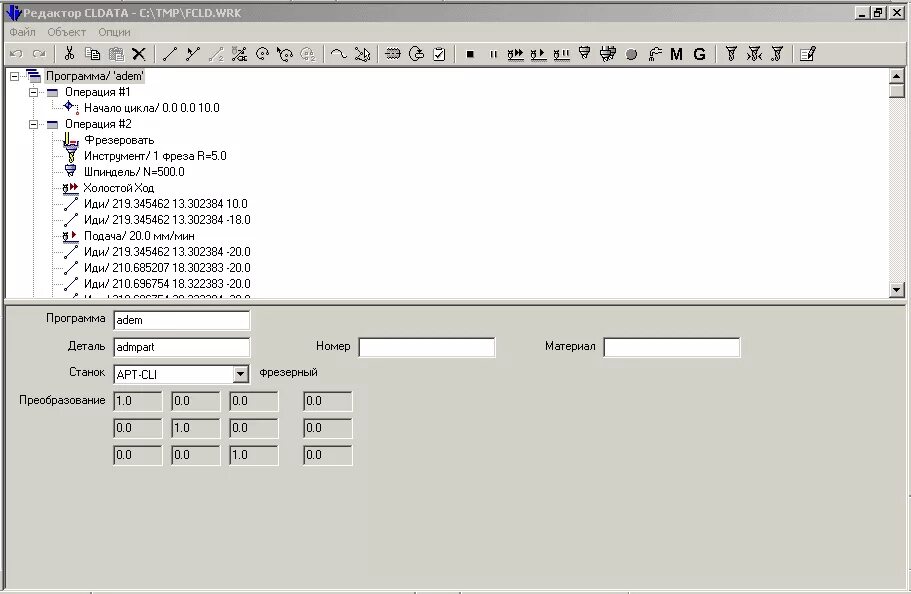
Task: Click the Деталь field containing admpart
Action: click(182, 347)
